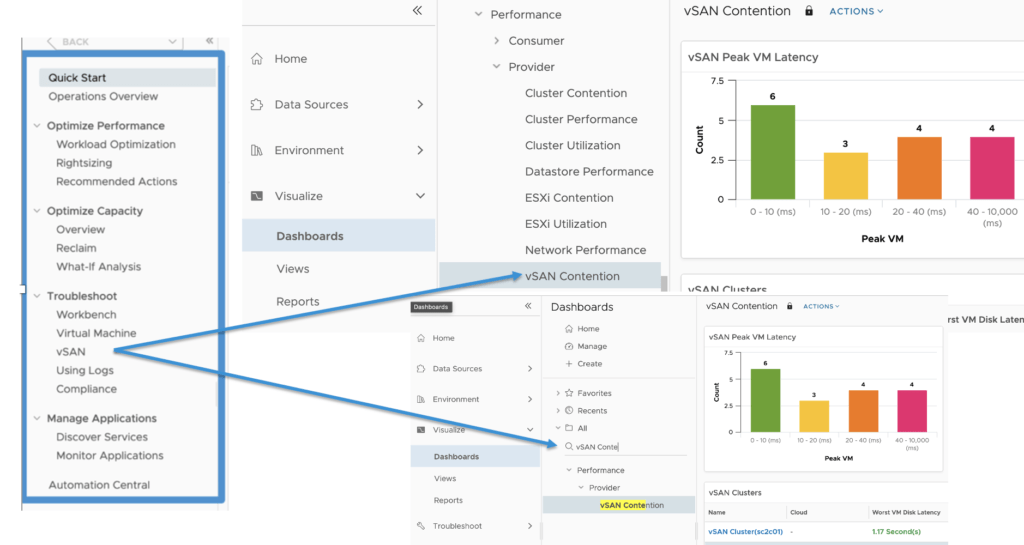This screenshot has width=1024, height=545.
Task: Click the folder icon beside All
Action: click(x=569, y=428)
